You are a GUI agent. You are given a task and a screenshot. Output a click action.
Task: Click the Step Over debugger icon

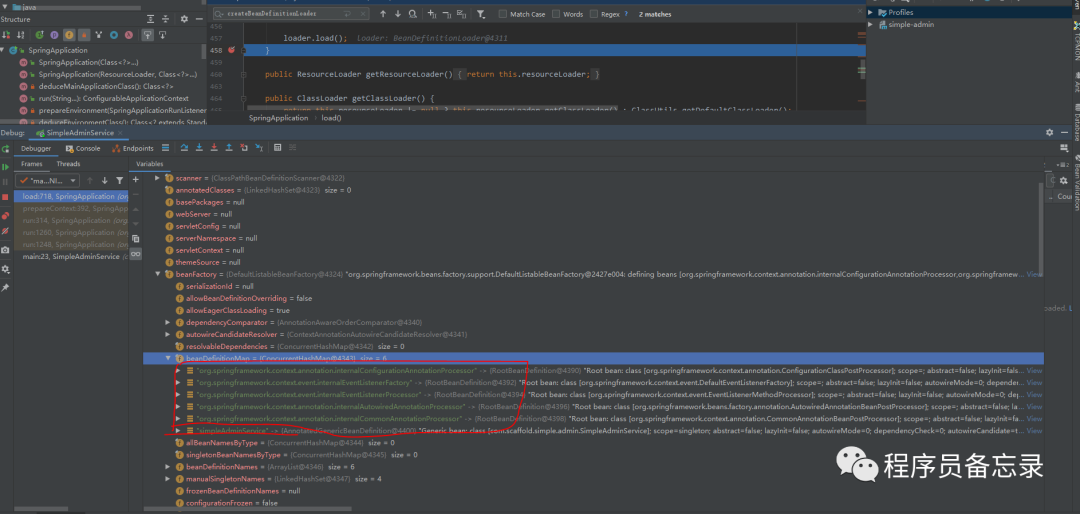[185, 148]
